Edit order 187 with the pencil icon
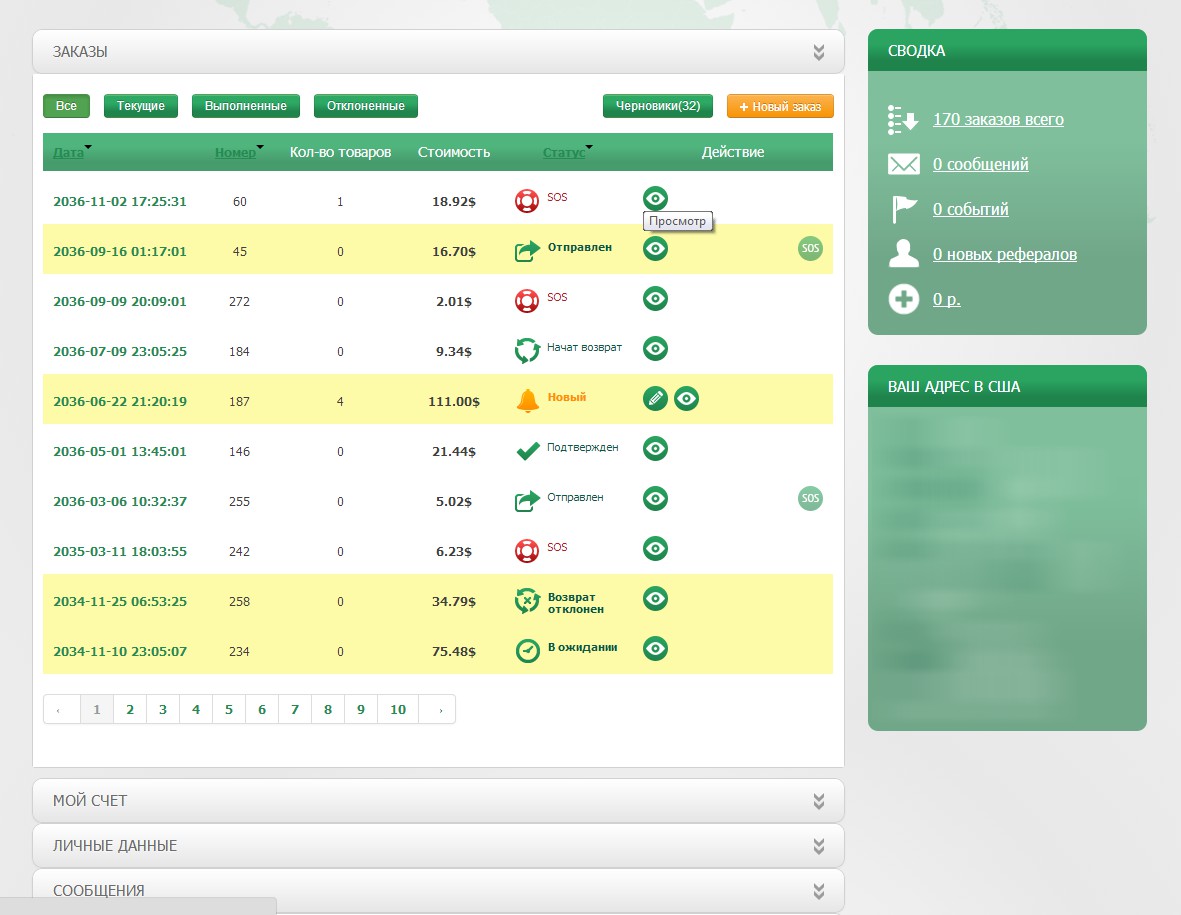The width and height of the screenshot is (1181, 915). tap(655, 398)
